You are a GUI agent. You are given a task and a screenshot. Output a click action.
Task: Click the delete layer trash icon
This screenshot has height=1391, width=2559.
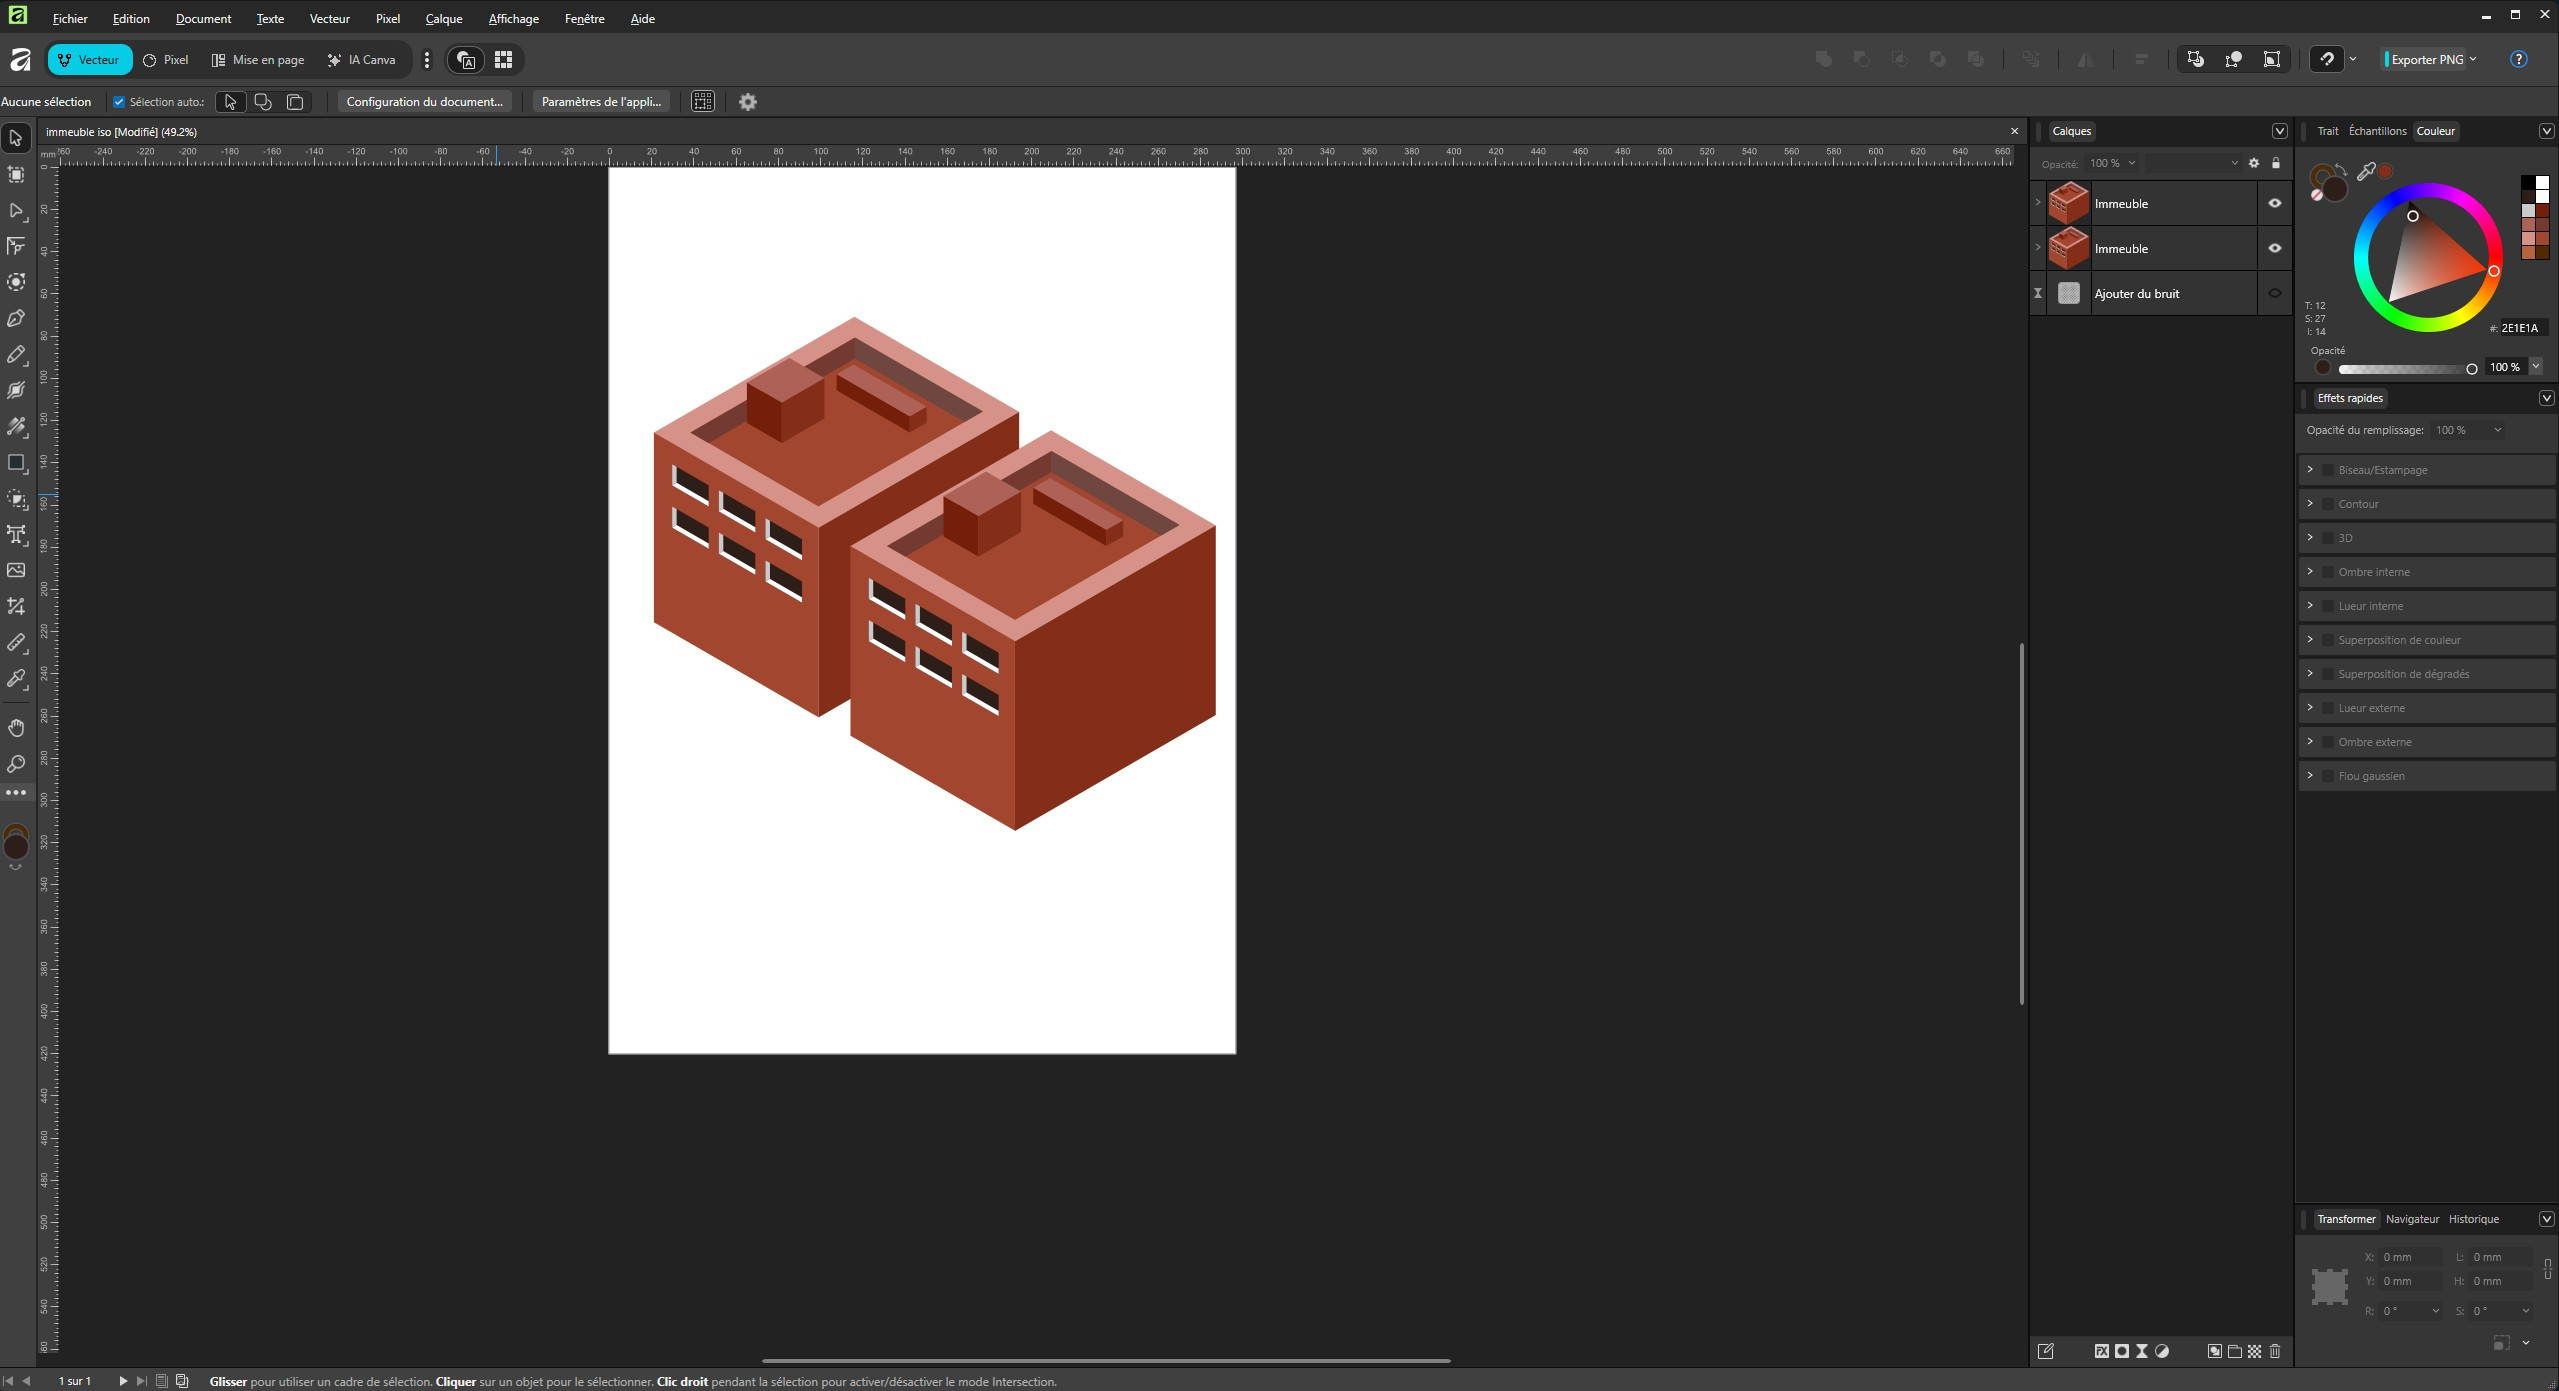pos(2275,1351)
